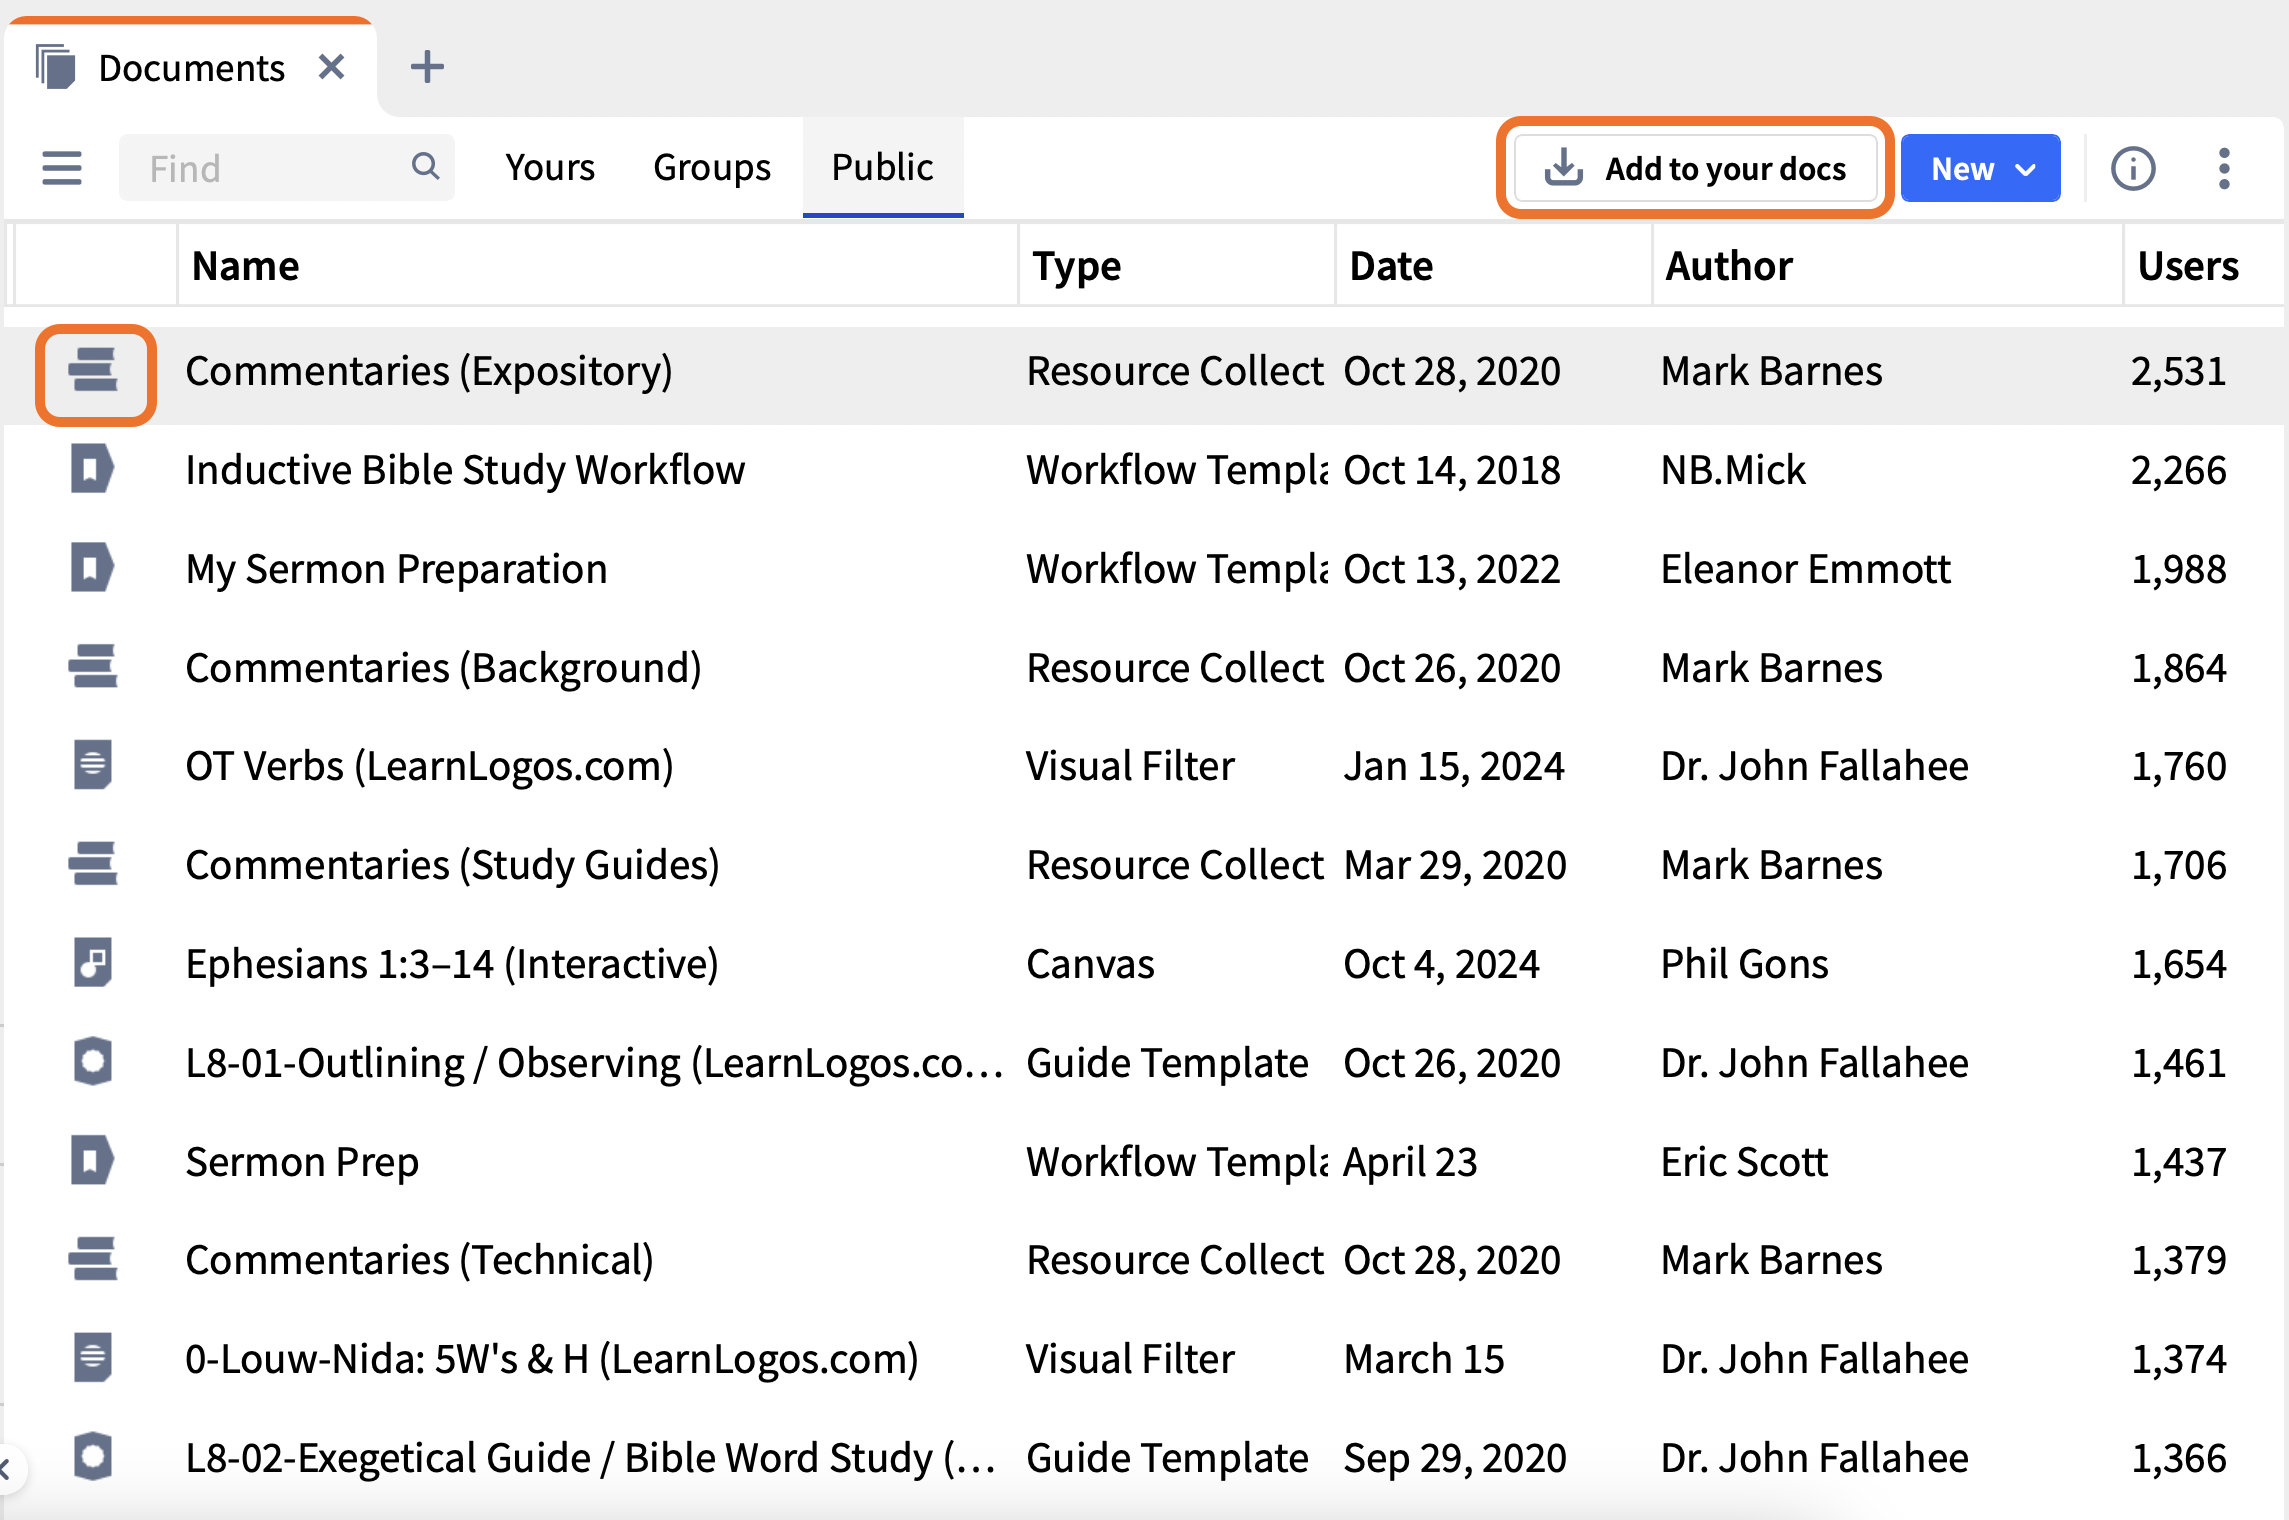Select the Public tab

click(883, 167)
